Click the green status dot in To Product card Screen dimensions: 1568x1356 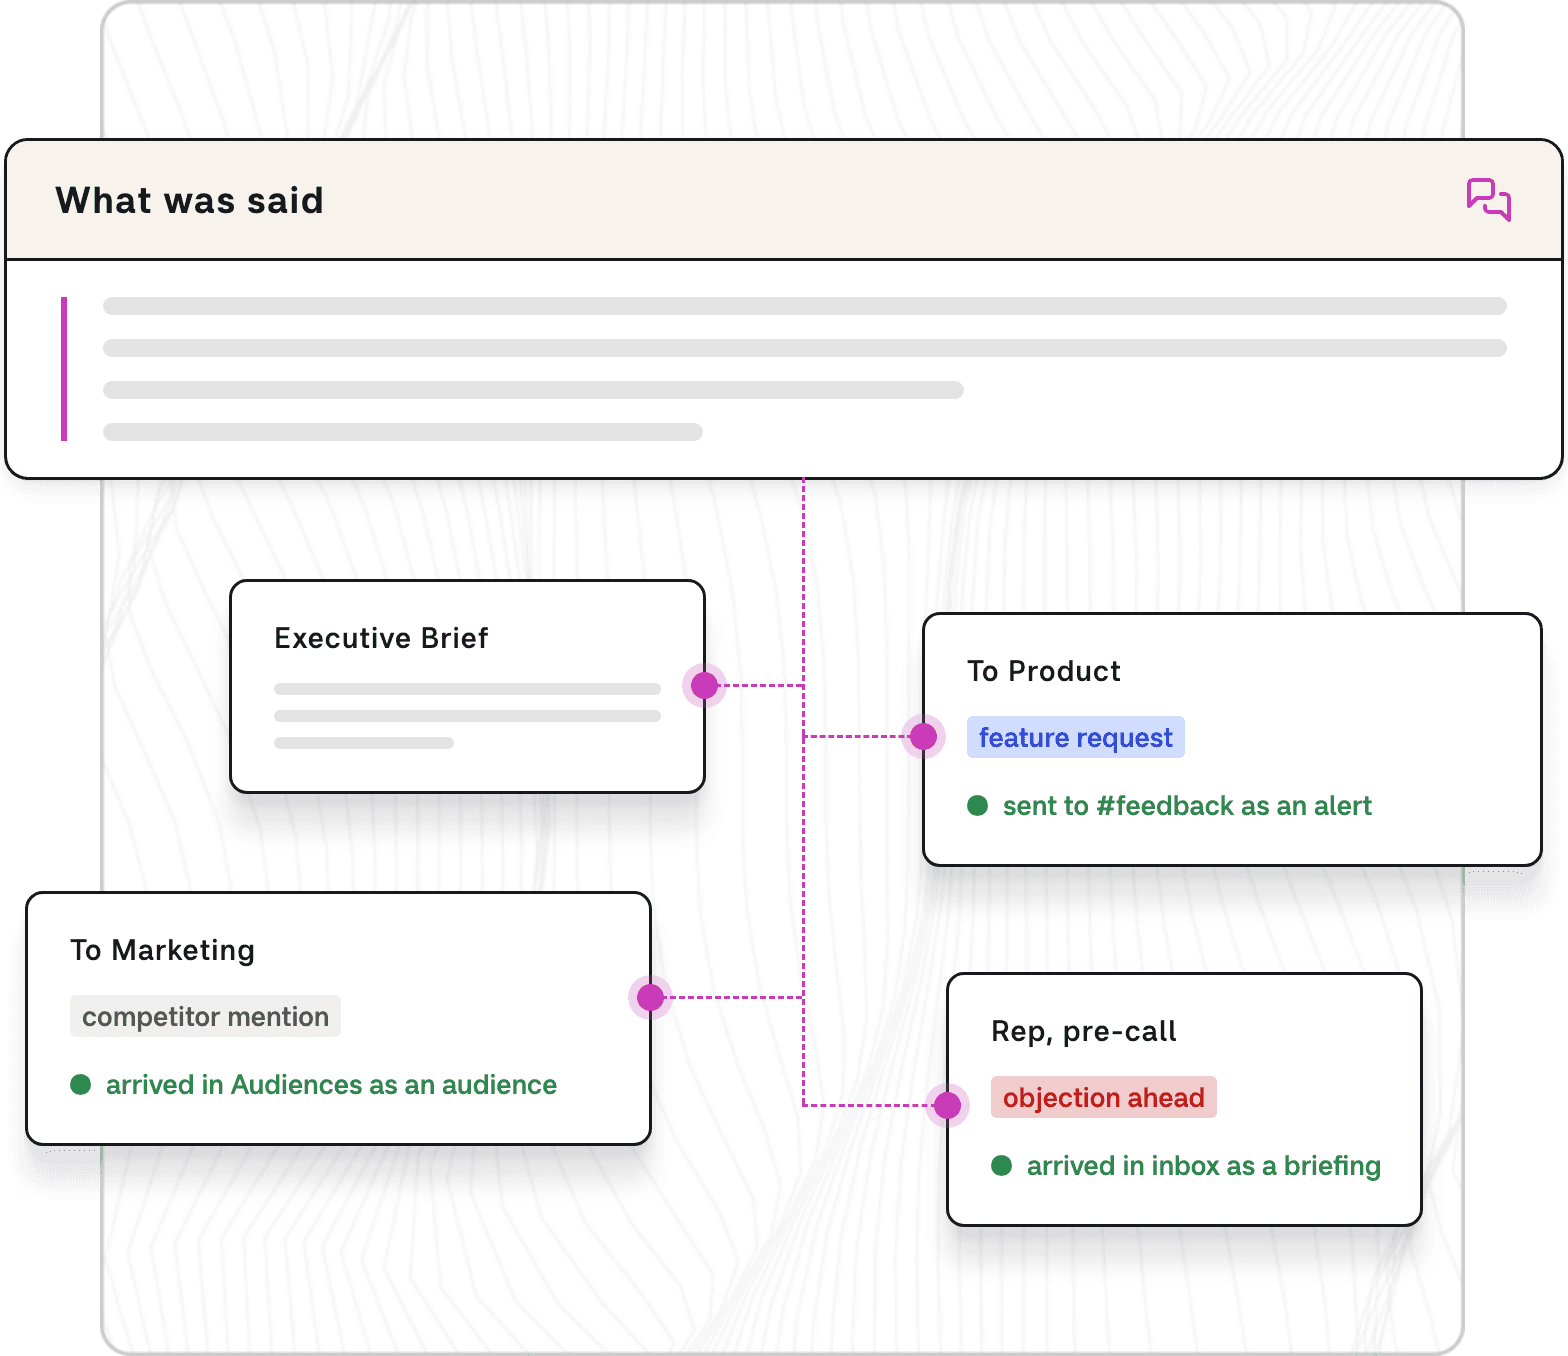click(x=978, y=806)
